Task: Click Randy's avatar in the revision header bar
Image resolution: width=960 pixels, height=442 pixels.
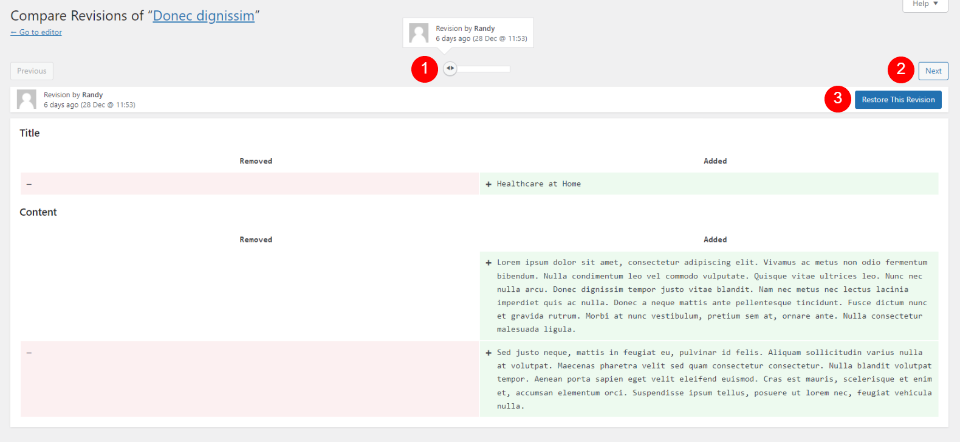Action: (26, 100)
